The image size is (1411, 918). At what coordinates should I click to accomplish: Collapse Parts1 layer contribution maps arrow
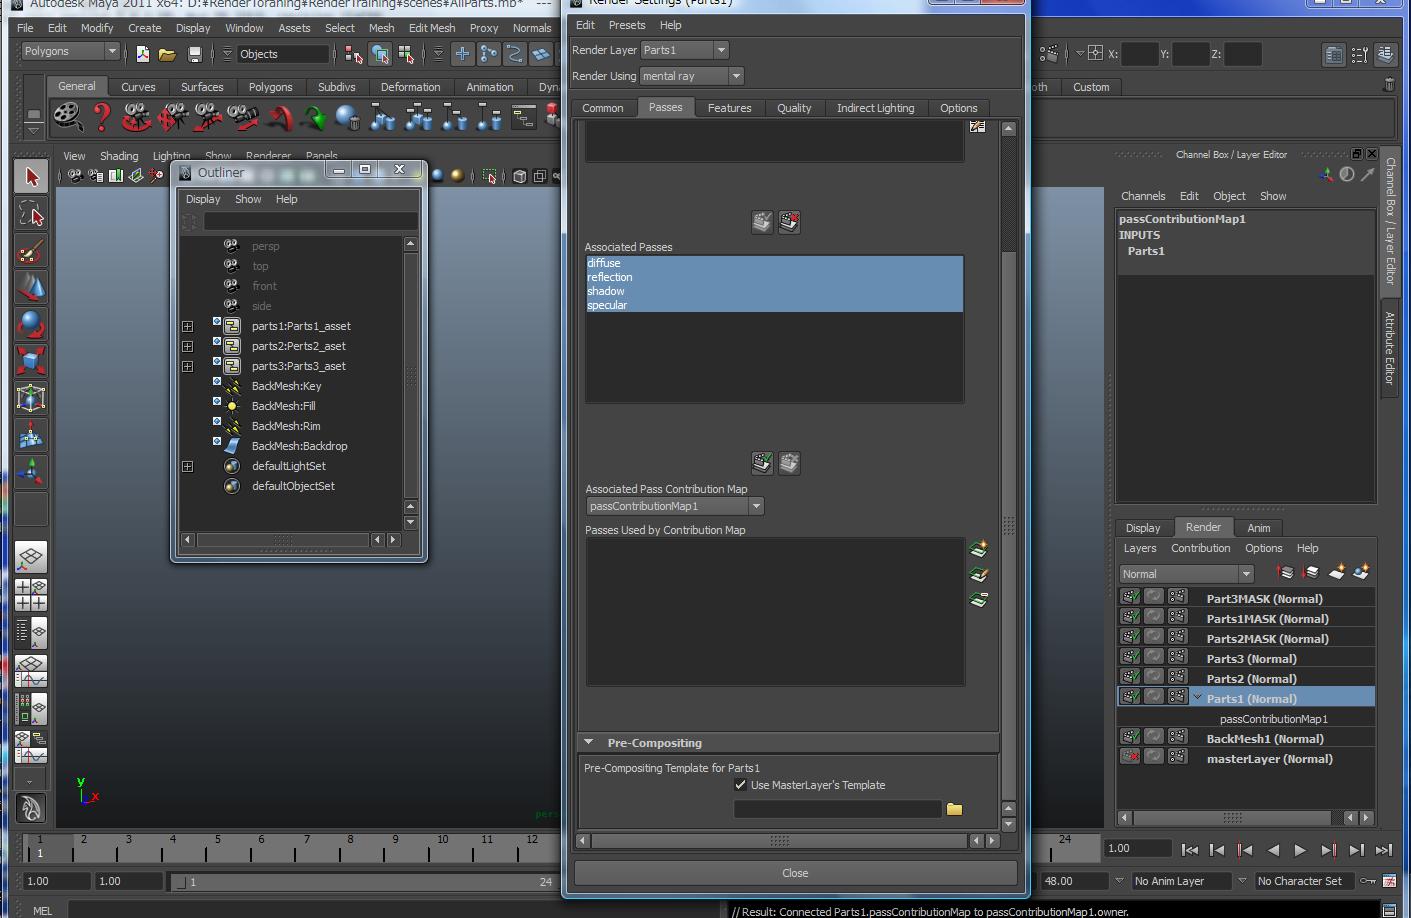[x=1197, y=697]
